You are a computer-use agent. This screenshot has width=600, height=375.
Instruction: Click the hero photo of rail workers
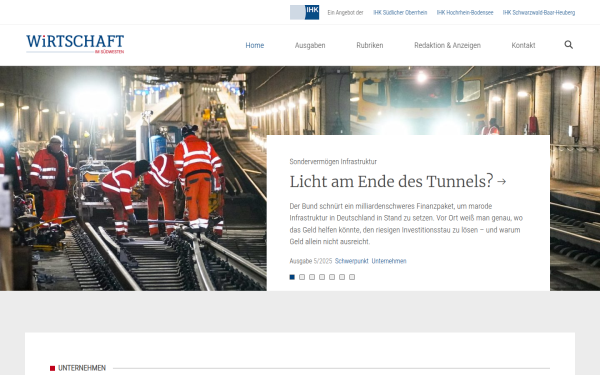(x=133, y=178)
